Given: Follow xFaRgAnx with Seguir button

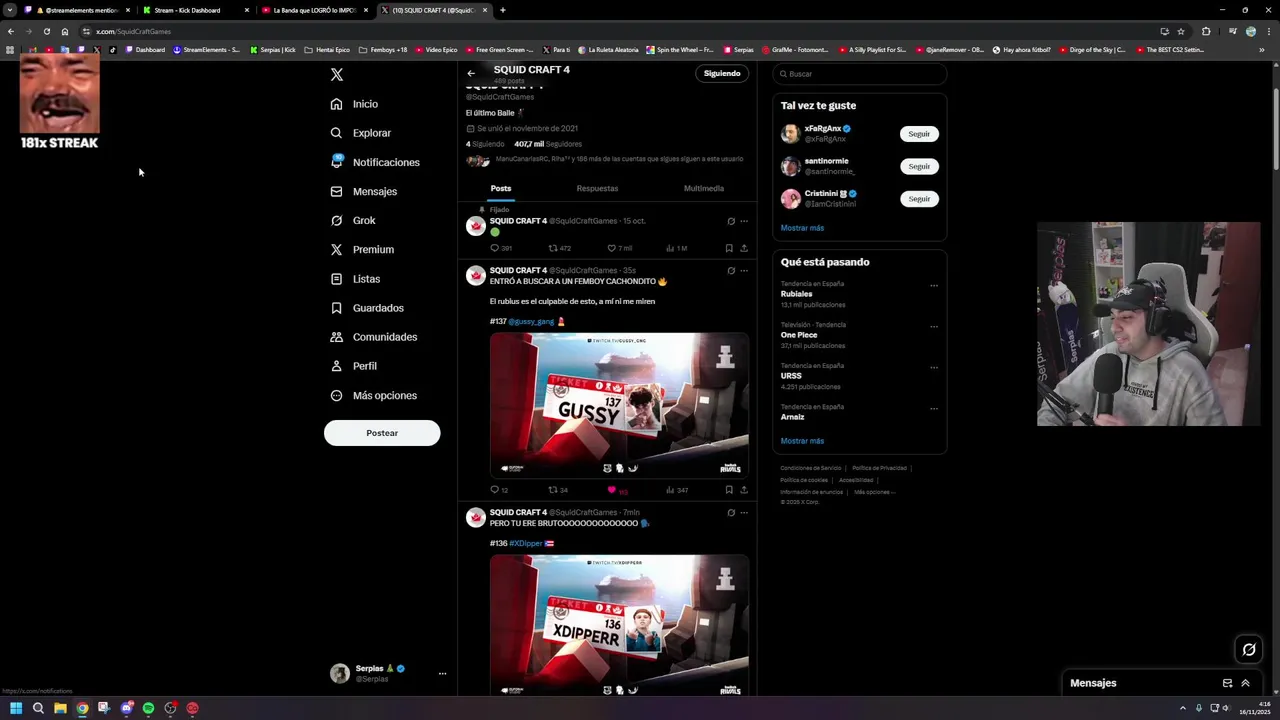Looking at the screenshot, I should [919, 133].
